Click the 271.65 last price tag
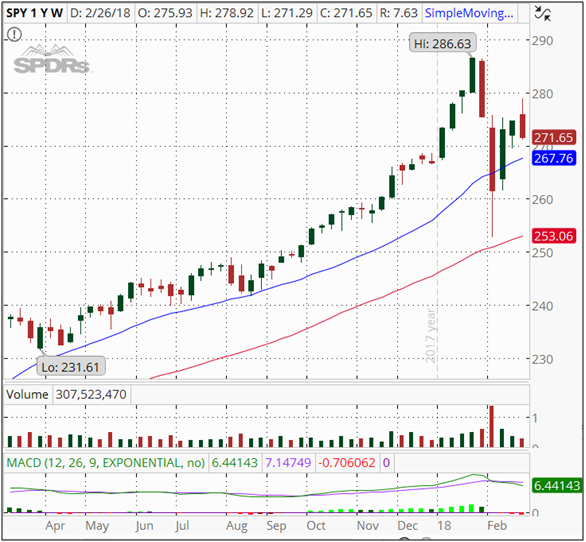Viewport: 586px width, 542px height. pyautogui.click(x=553, y=138)
